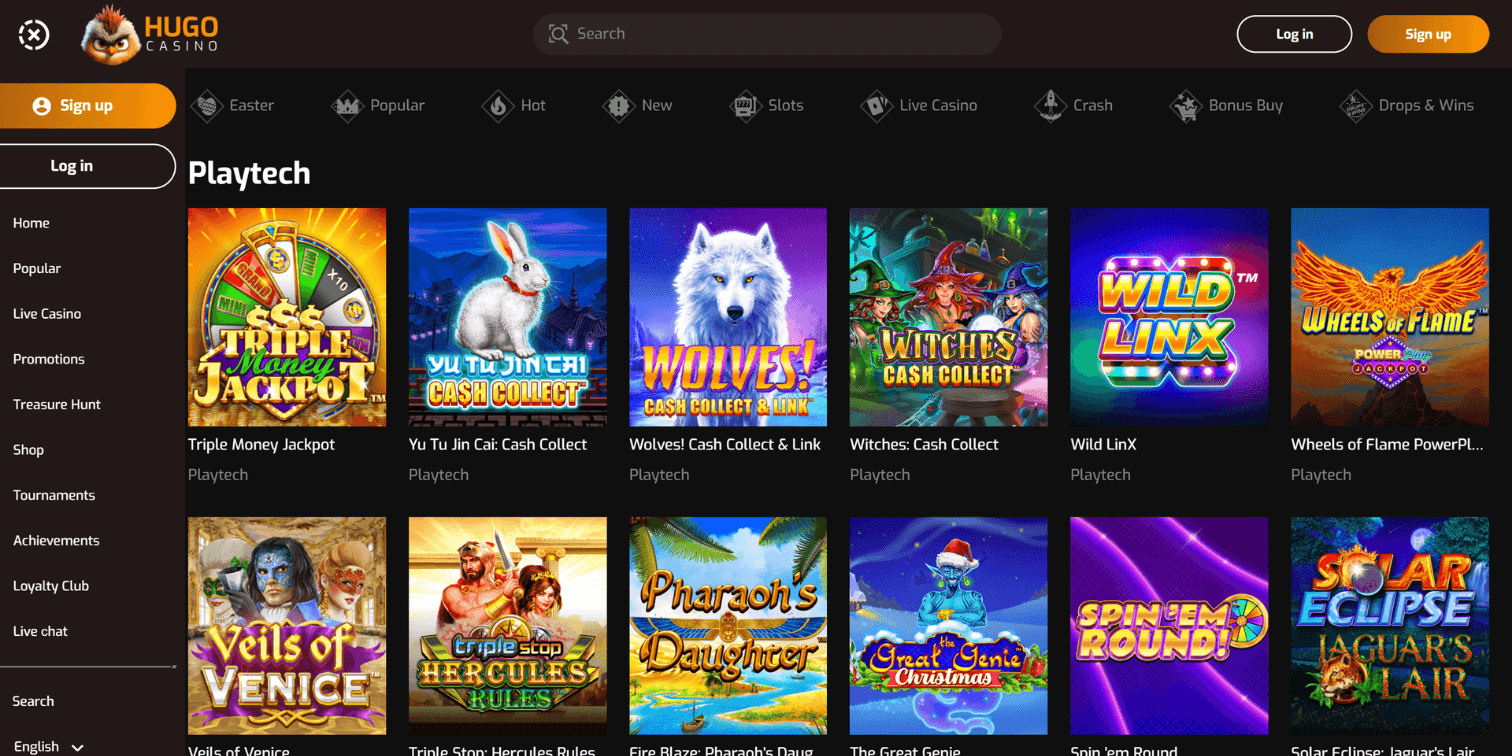Open the Wheels of Flame thumbnail
Screen dimensions: 1512x756
tap(1390, 317)
